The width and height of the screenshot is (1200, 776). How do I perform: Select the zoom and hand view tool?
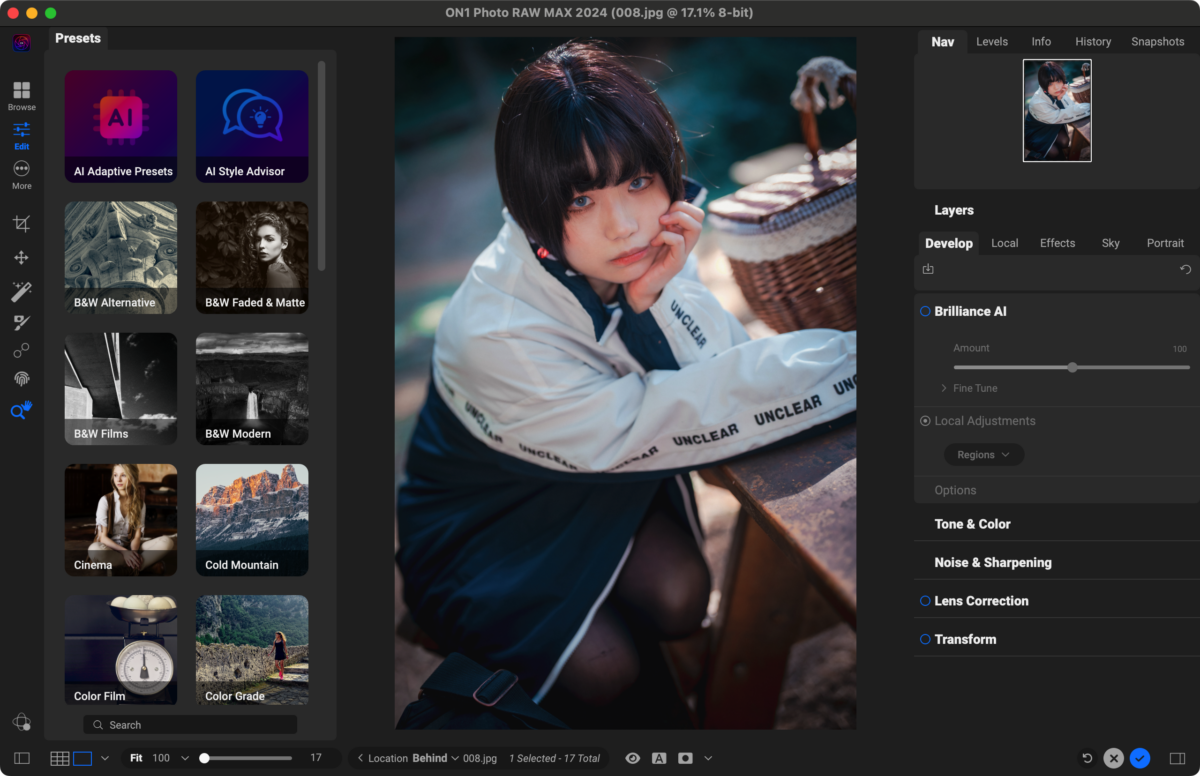coord(21,410)
